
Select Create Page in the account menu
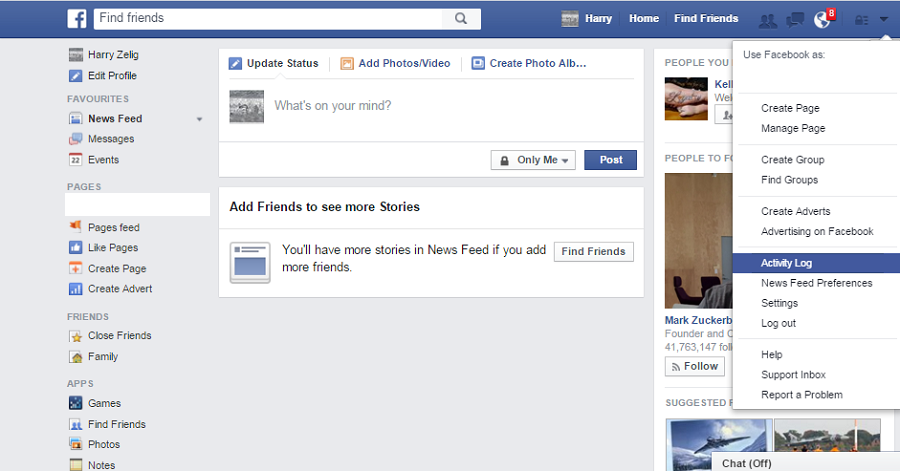(x=790, y=108)
